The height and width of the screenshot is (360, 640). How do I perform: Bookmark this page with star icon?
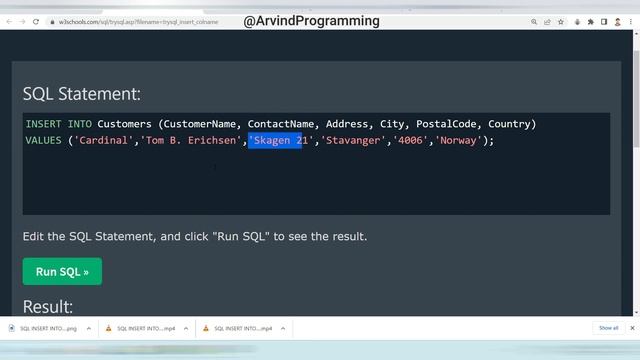(561, 22)
